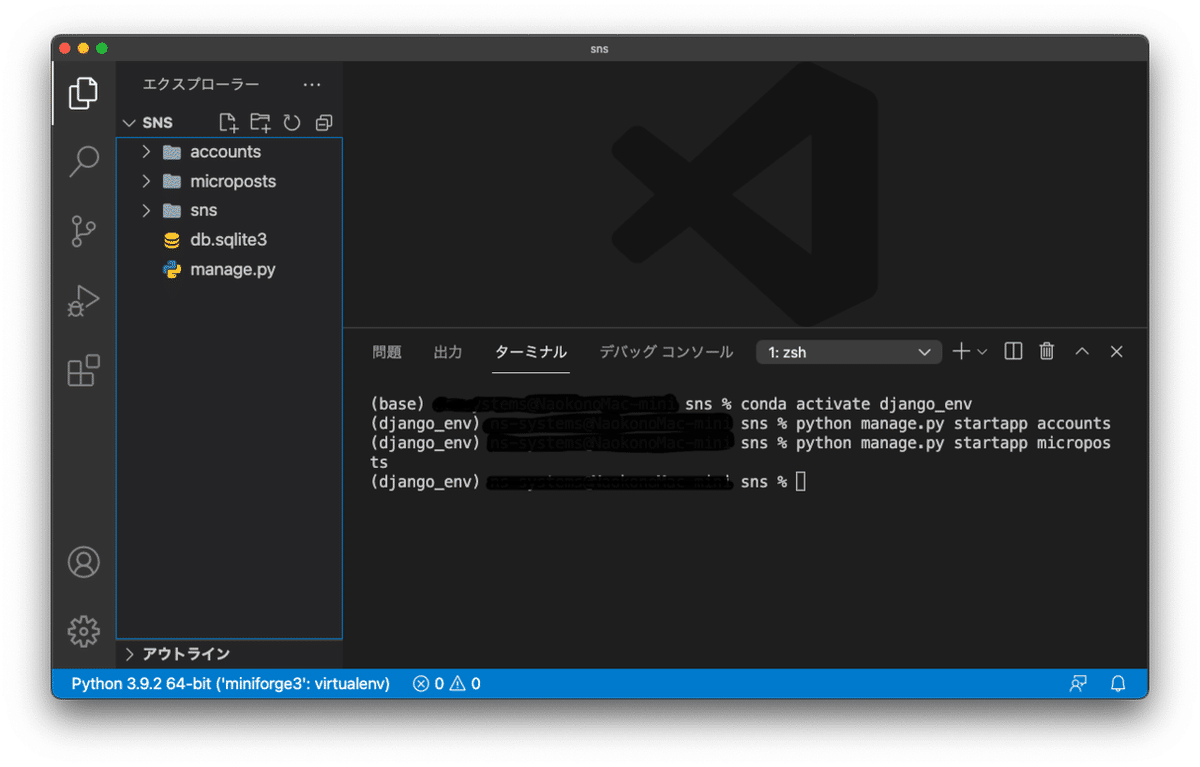Image resolution: width=1200 pixels, height=767 pixels.
Task: Open the Source Control view
Action: pos(83,230)
